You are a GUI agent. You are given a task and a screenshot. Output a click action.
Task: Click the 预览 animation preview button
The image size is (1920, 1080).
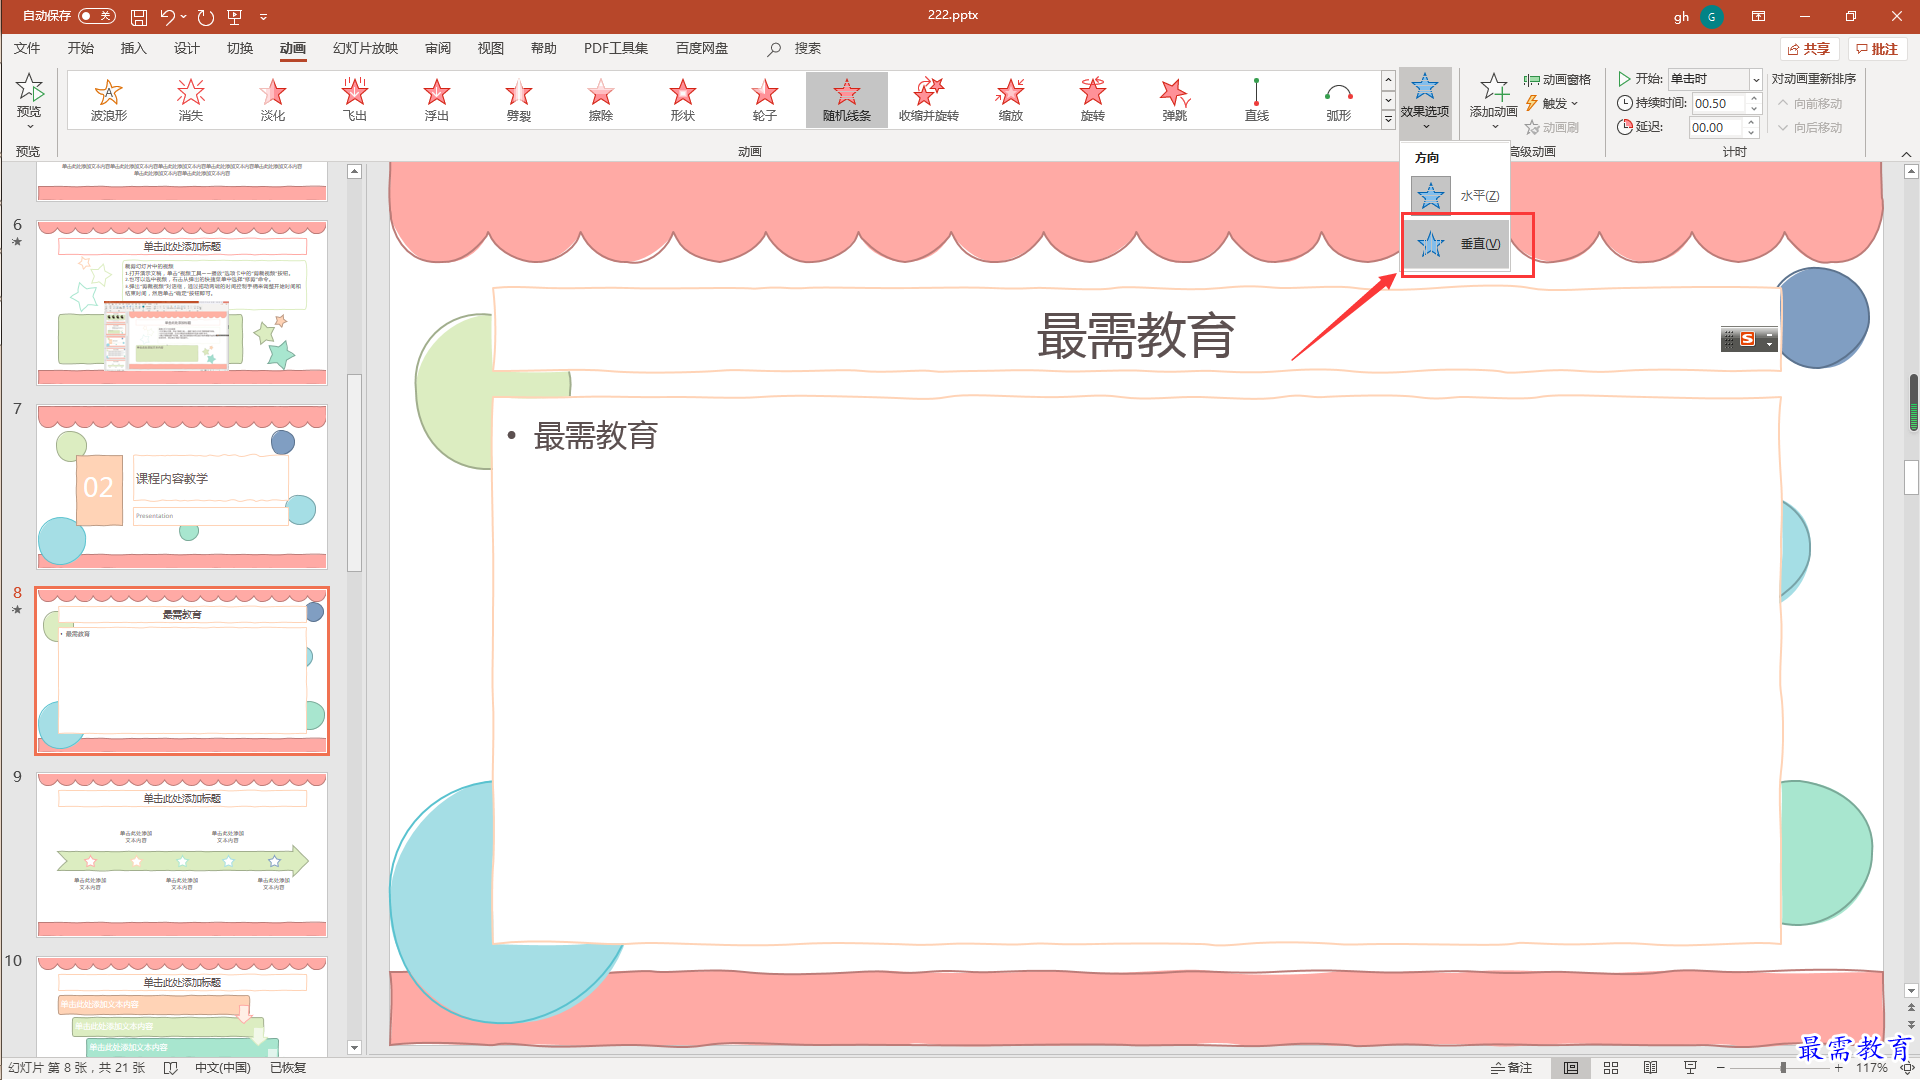click(29, 101)
